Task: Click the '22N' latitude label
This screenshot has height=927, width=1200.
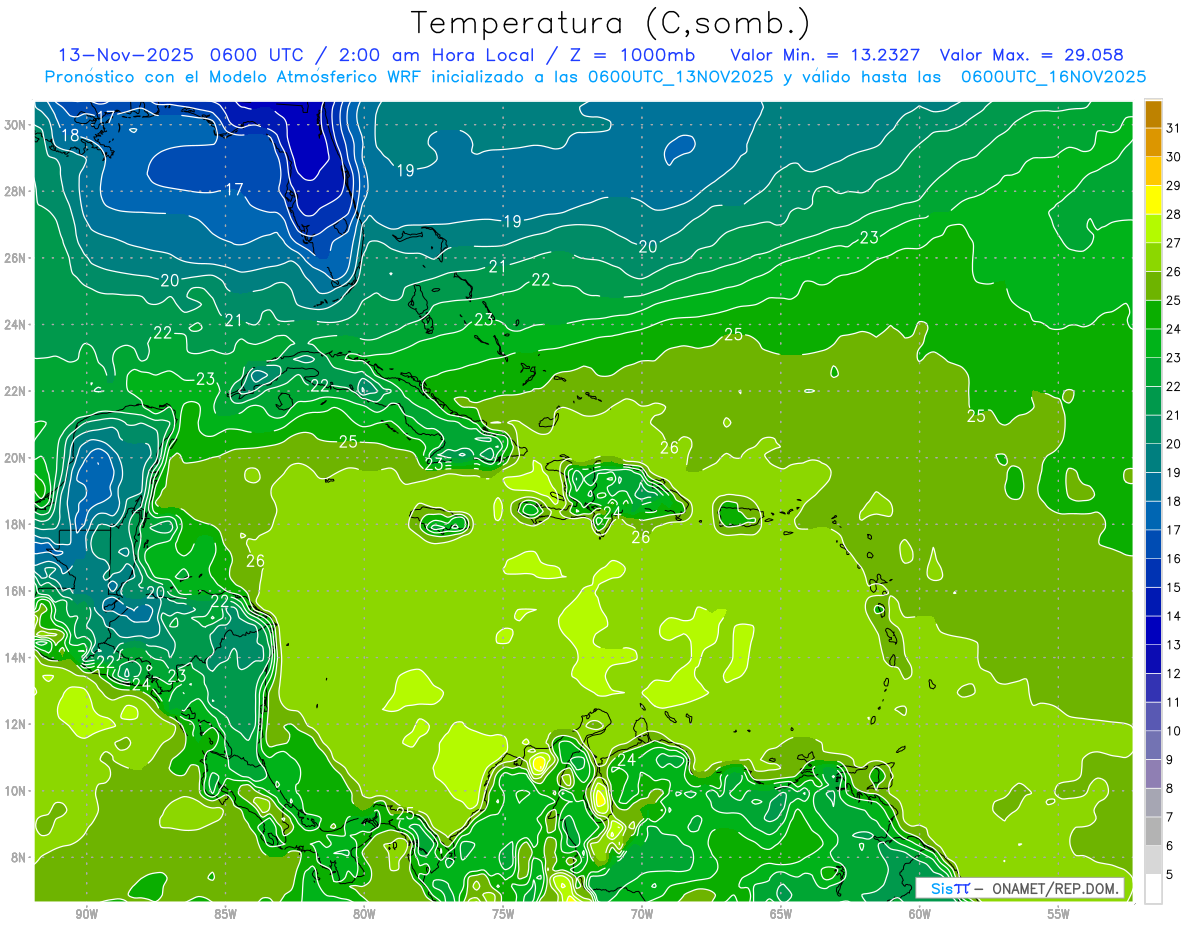Action: (x=15, y=391)
